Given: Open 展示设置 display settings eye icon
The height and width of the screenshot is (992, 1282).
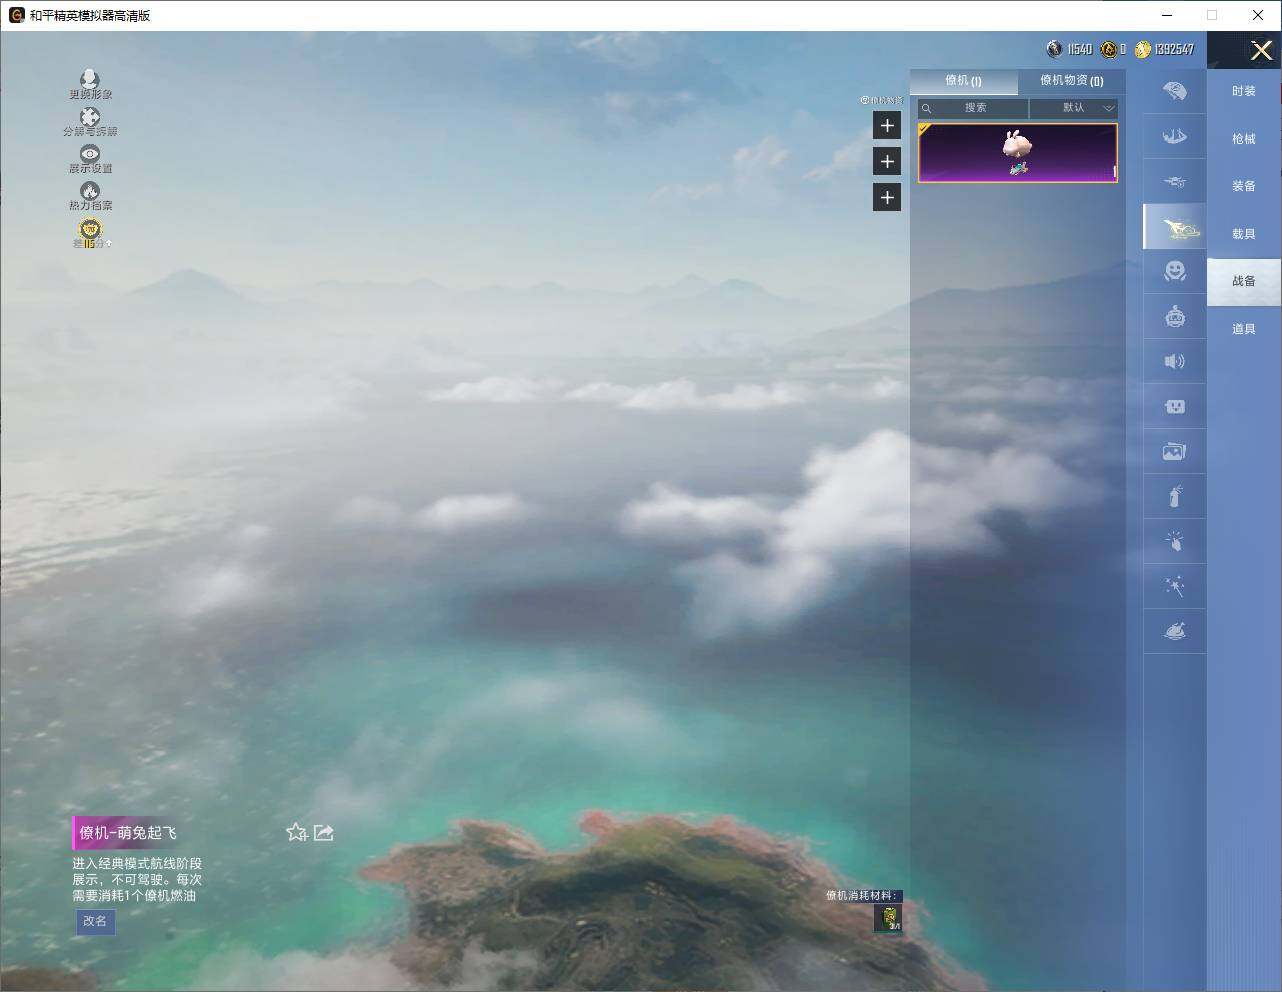Looking at the screenshot, I should tap(90, 159).
